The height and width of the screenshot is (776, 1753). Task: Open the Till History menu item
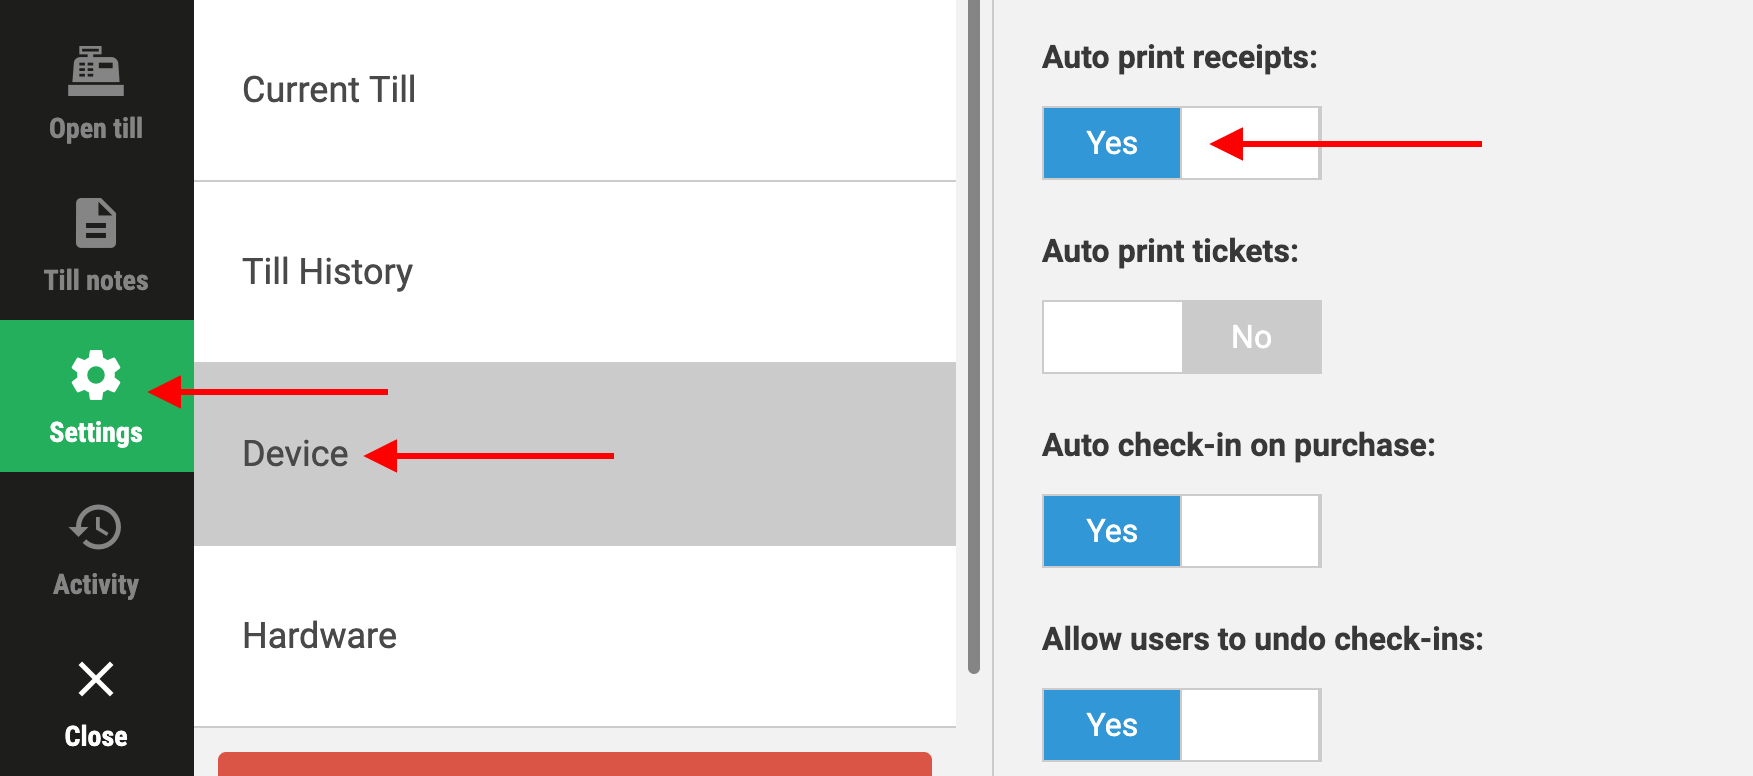click(575, 272)
